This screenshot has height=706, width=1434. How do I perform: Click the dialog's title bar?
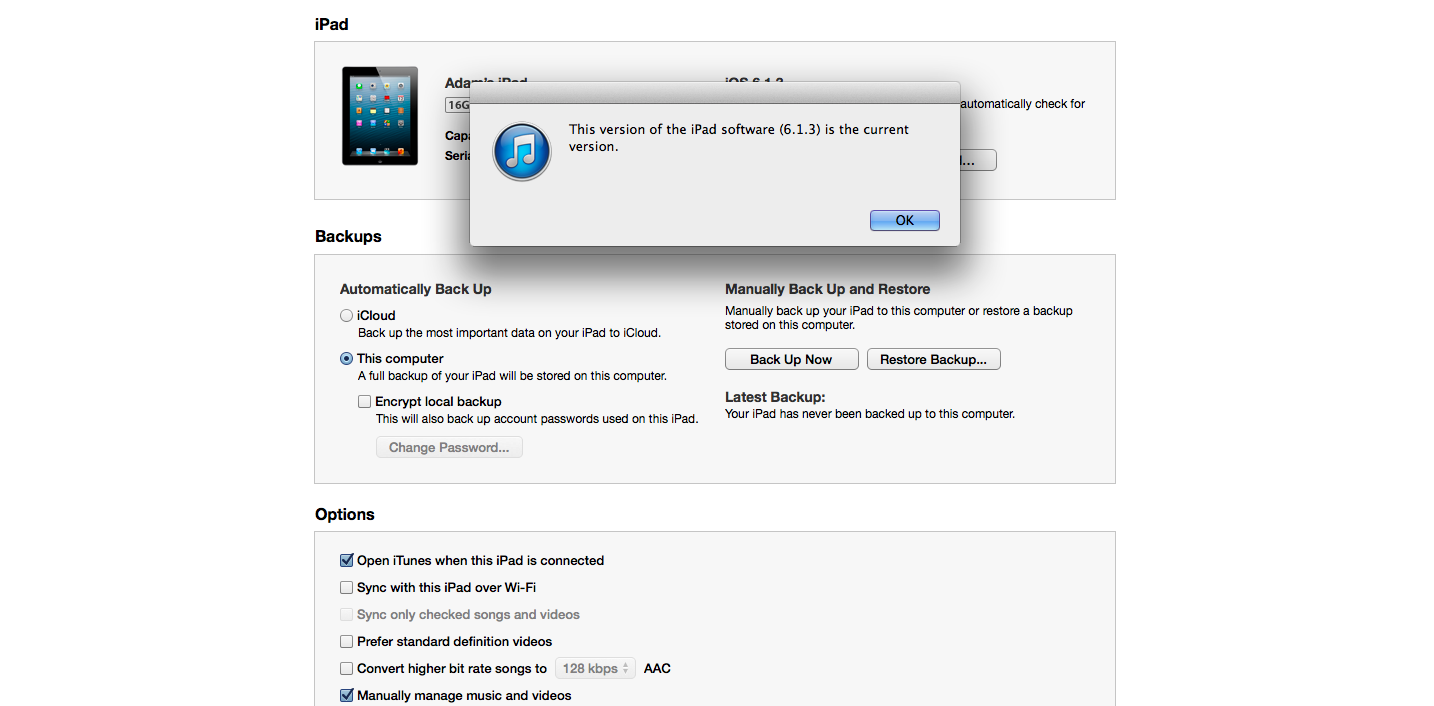pos(715,92)
